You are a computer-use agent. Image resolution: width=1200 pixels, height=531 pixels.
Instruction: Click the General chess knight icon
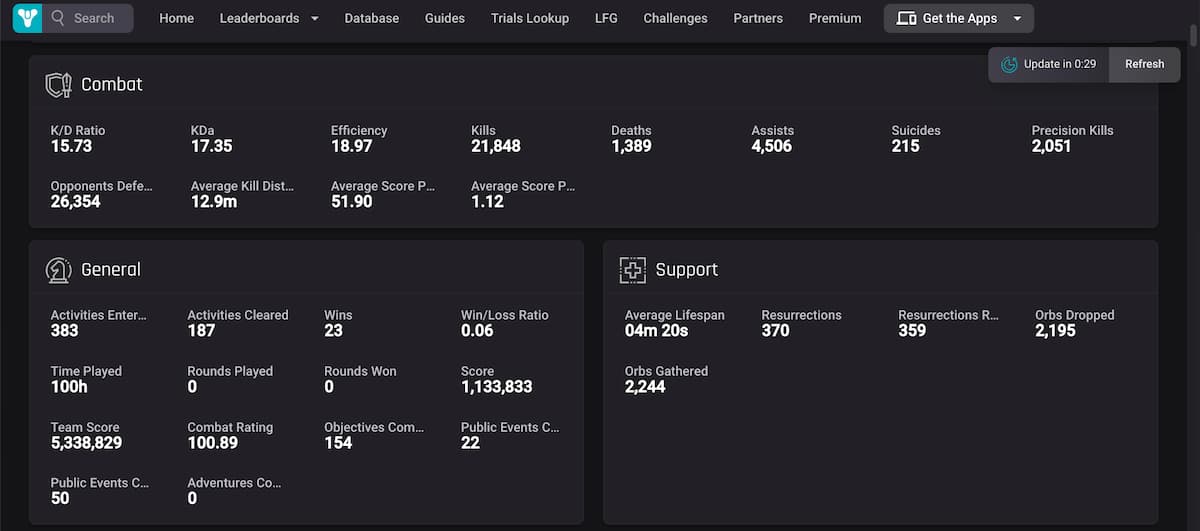click(x=59, y=270)
